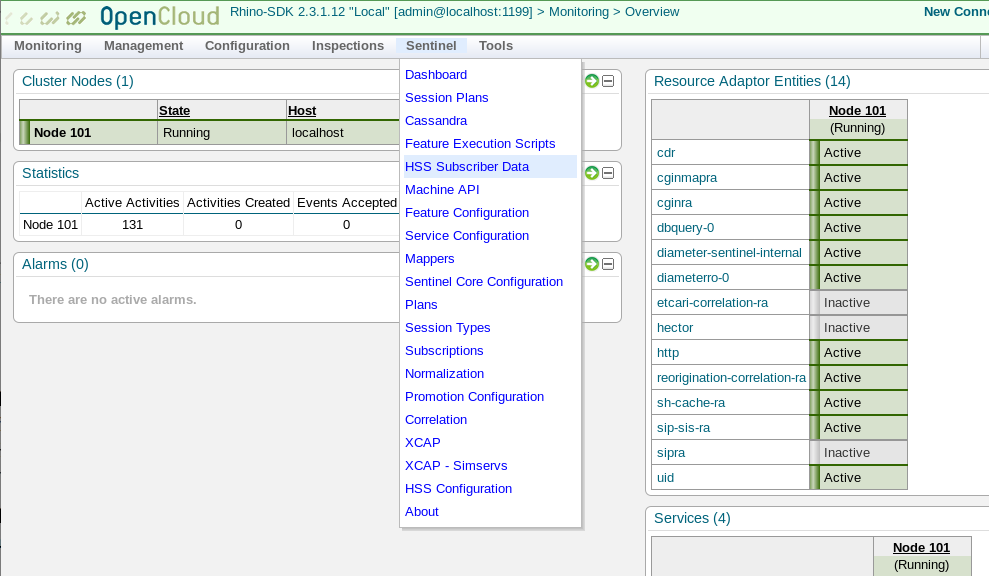This screenshot has width=989, height=576.
Task: Open the diameter-sentinel-internal resource adaptor link
Action: click(x=729, y=253)
